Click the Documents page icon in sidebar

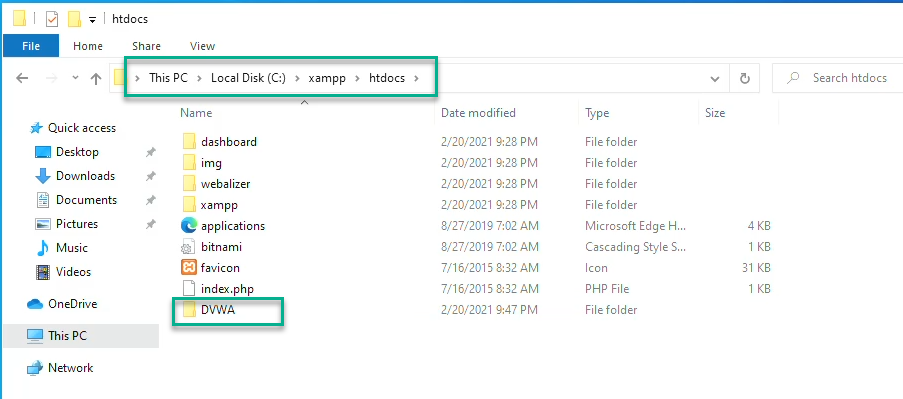(43, 200)
